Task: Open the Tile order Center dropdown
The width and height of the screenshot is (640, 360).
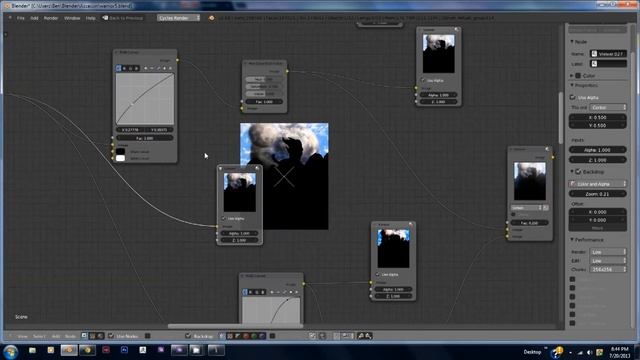Action: click(608, 107)
